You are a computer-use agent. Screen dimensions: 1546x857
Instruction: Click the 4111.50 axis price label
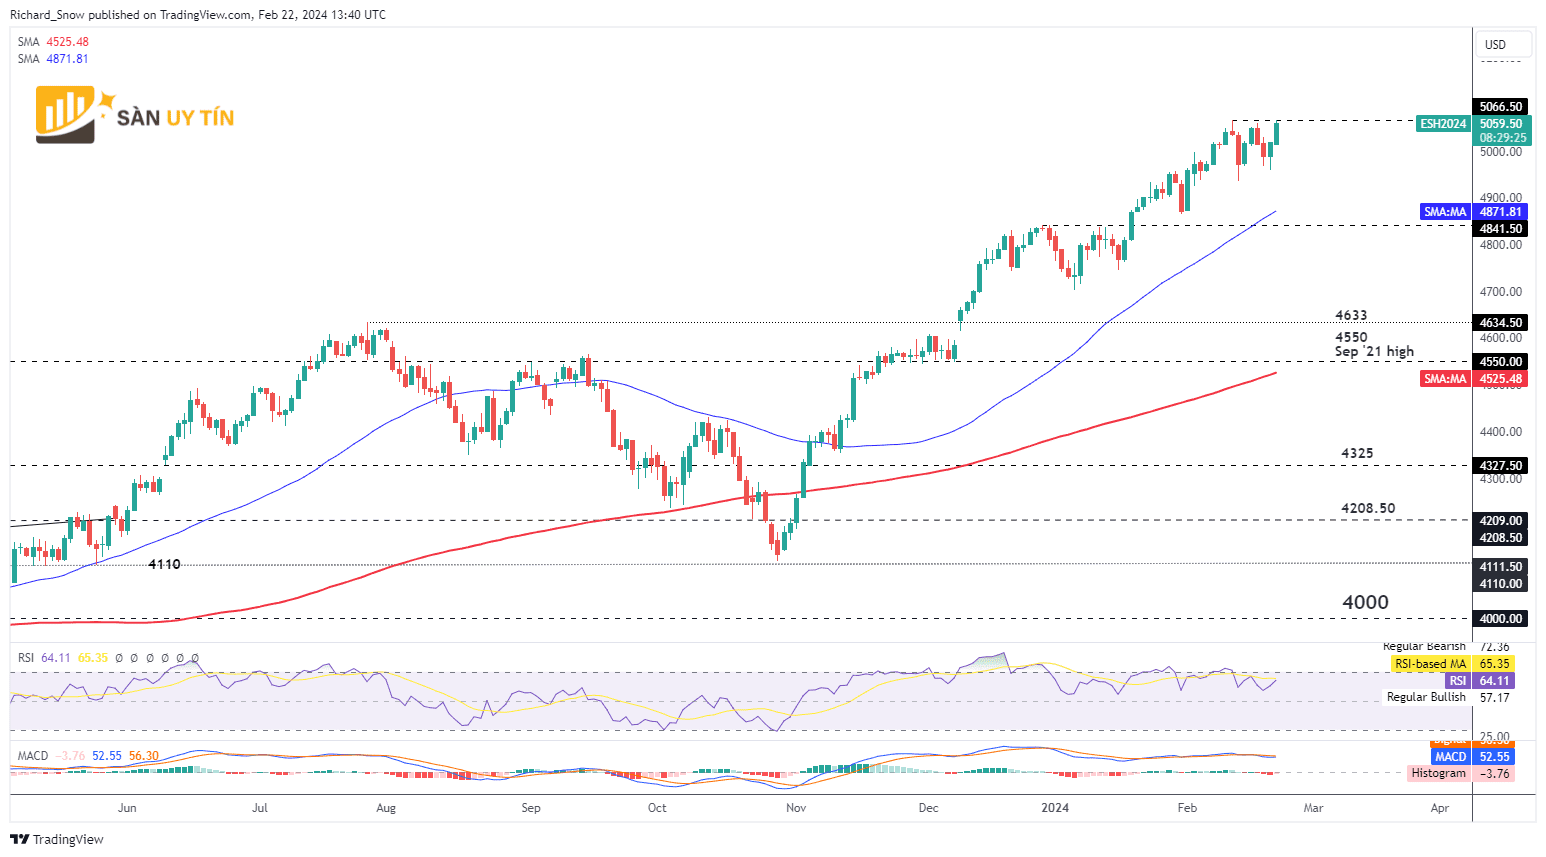(x=1501, y=567)
